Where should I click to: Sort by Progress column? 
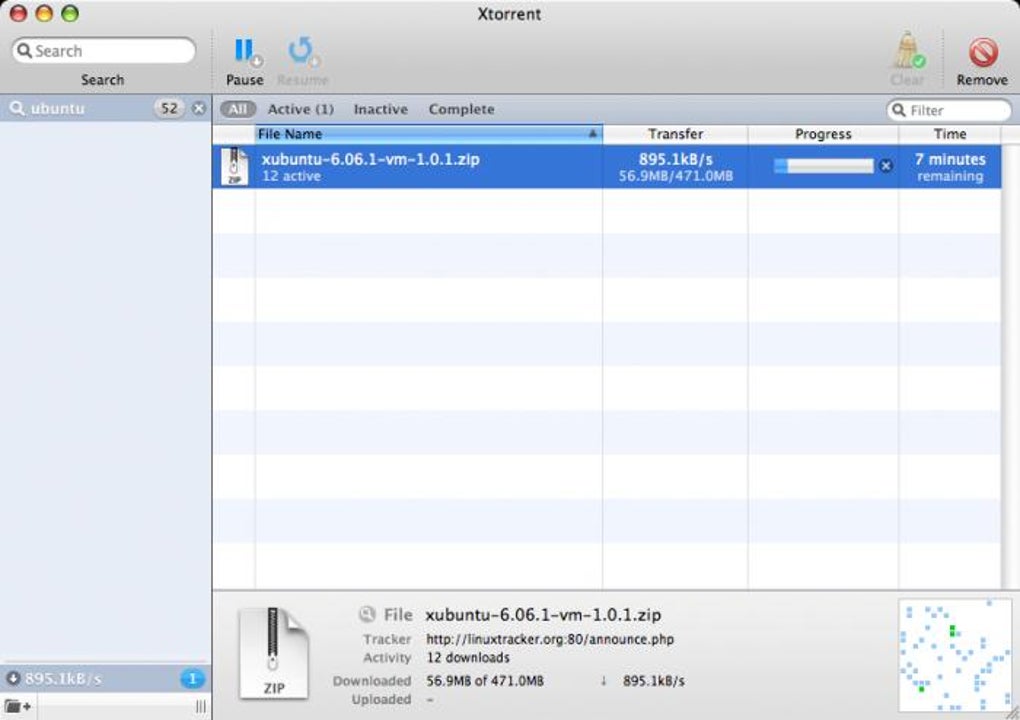tap(823, 134)
